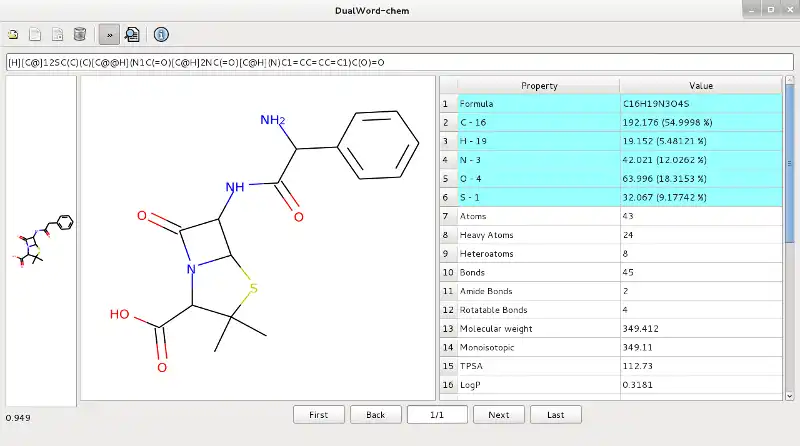Click the Value column header
The image size is (800, 446).
point(701,86)
